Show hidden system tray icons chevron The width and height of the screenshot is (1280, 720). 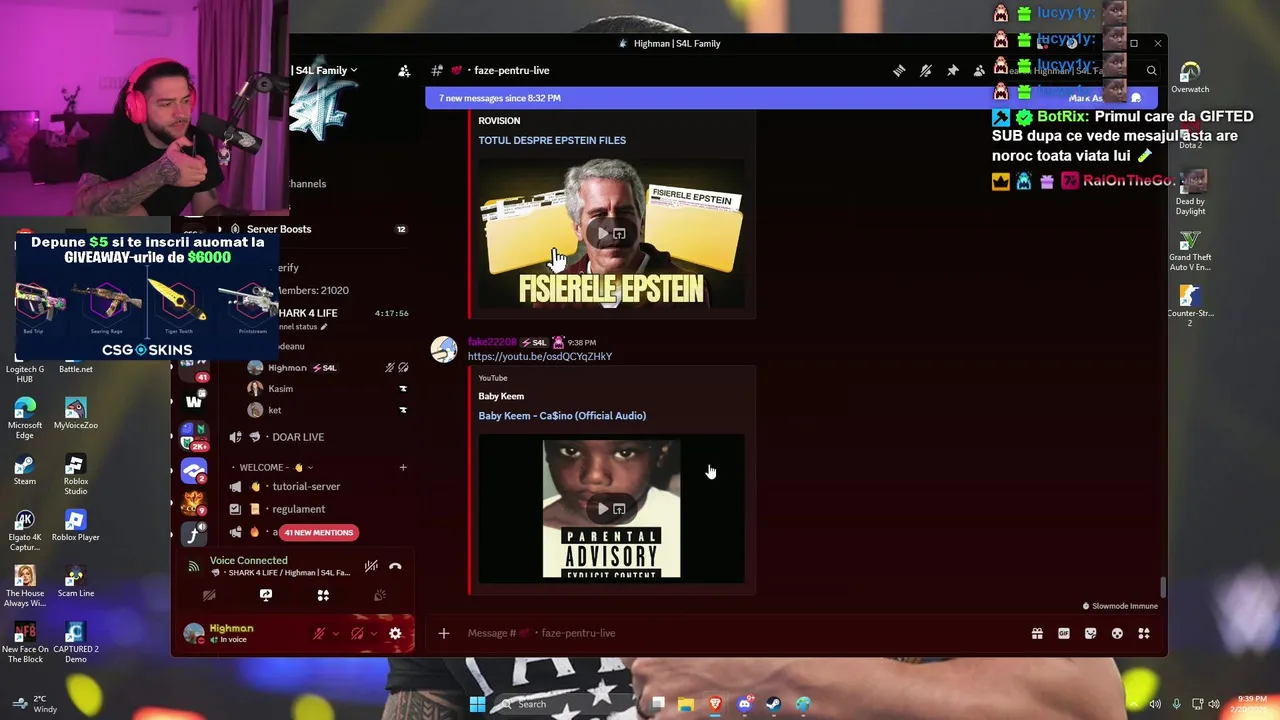coord(1133,704)
